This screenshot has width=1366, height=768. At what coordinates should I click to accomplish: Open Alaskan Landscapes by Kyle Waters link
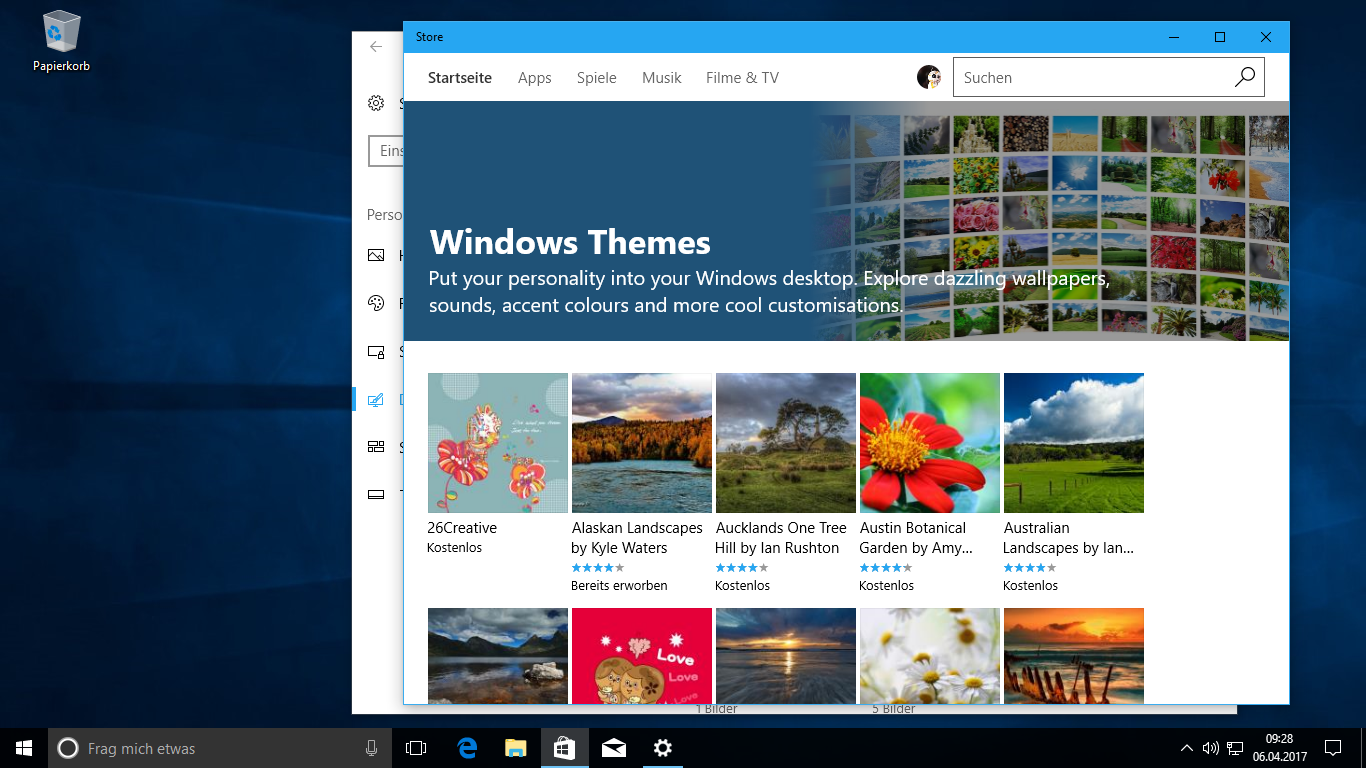637,538
